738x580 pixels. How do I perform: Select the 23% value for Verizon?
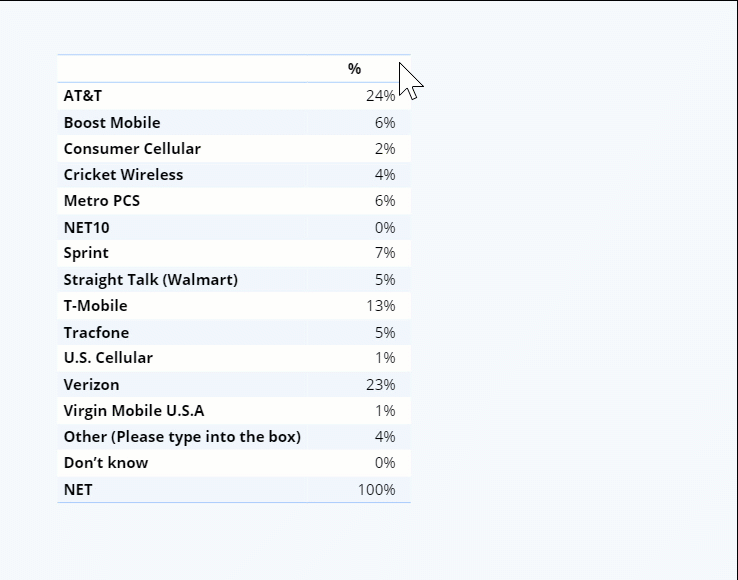click(x=381, y=385)
